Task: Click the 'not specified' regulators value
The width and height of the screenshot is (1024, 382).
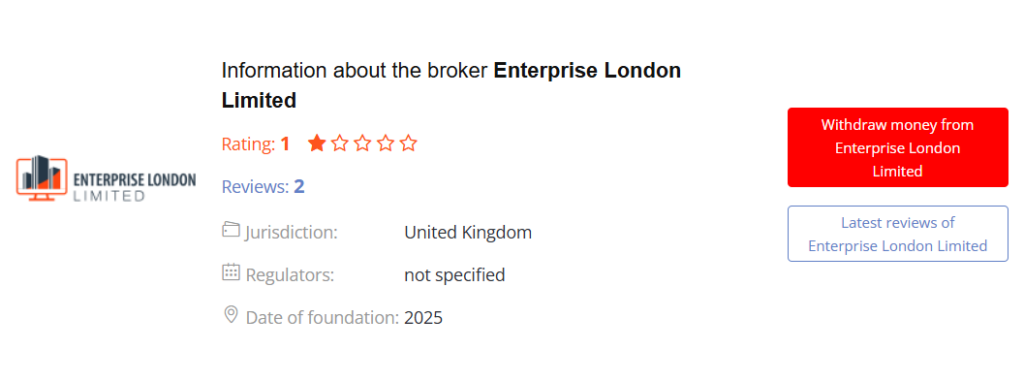Action: pyautogui.click(x=455, y=275)
